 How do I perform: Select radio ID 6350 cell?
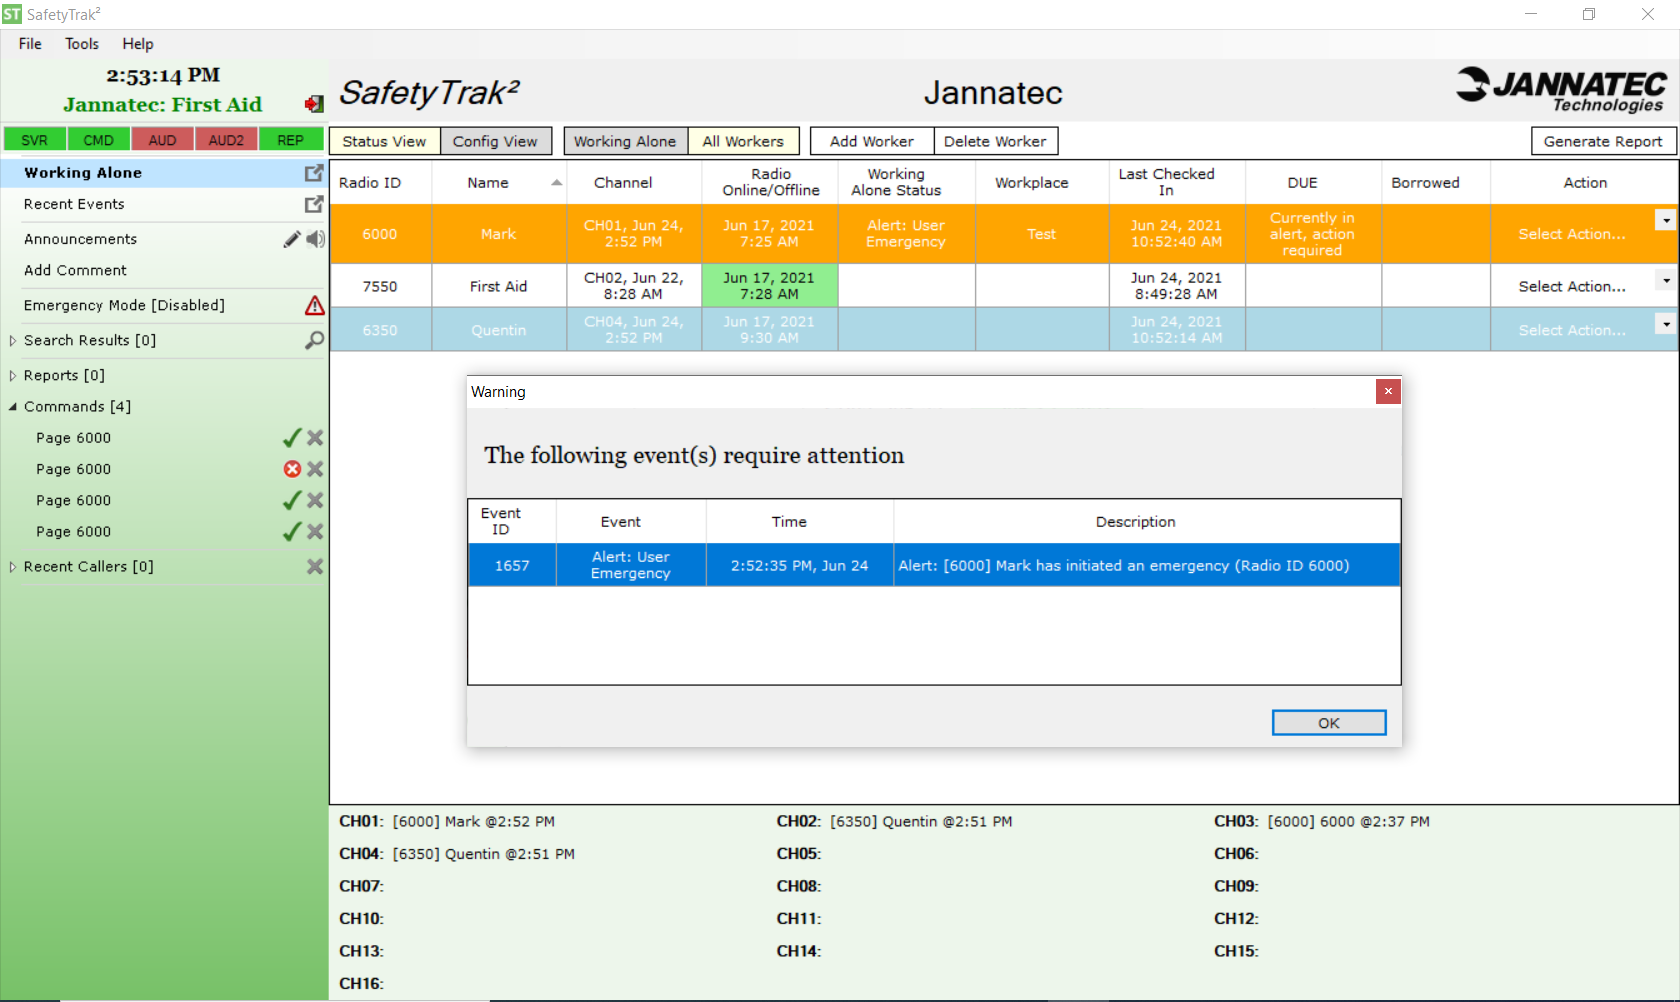coord(380,330)
